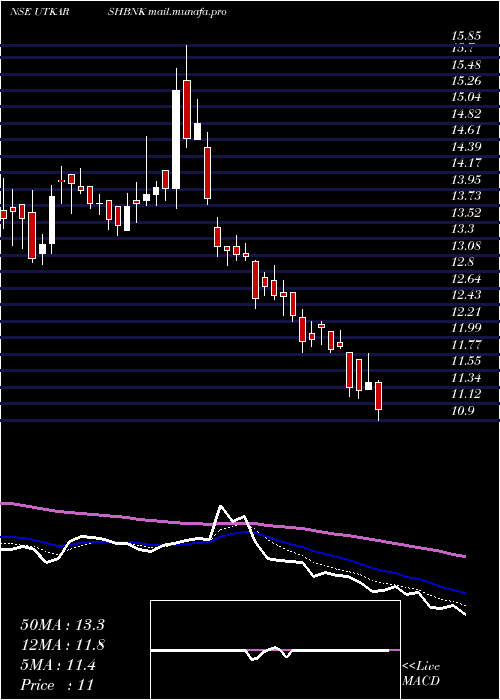Click the 50MA : 13.3 readout
Image resolution: width=500 pixels, height=700 pixels.
point(62,625)
